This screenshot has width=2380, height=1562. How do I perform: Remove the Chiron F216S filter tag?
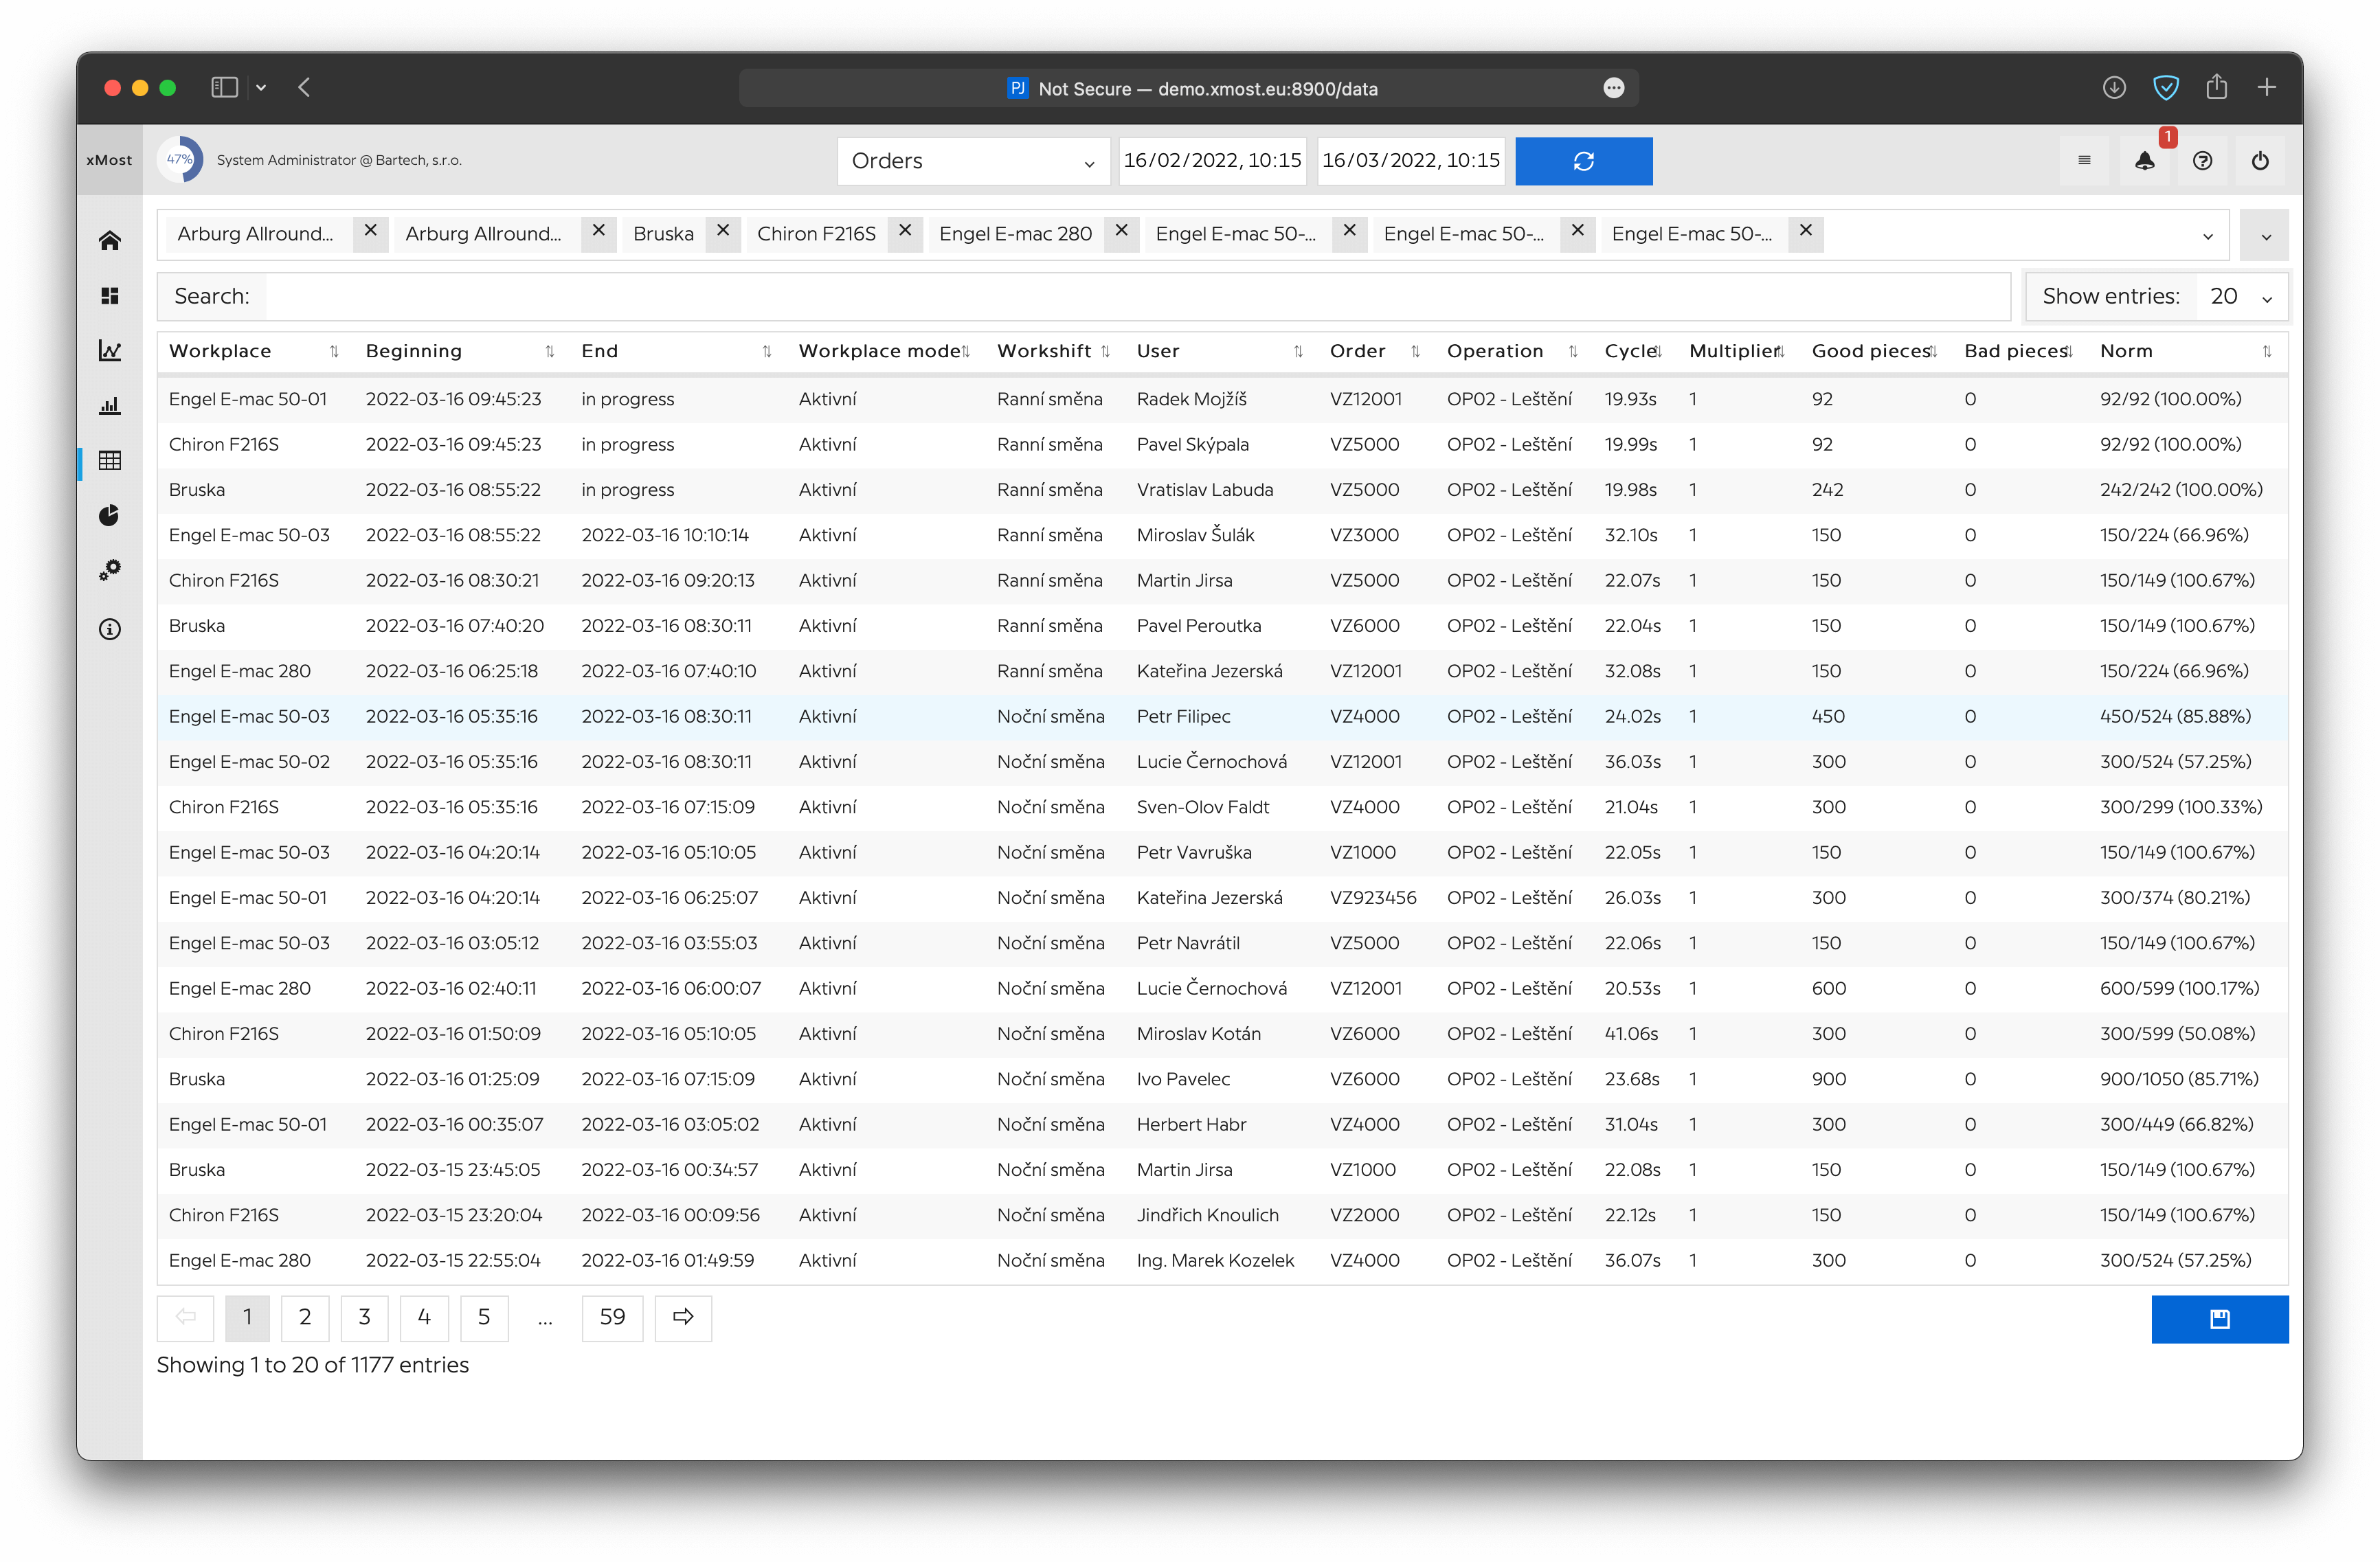(x=905, y=231)
